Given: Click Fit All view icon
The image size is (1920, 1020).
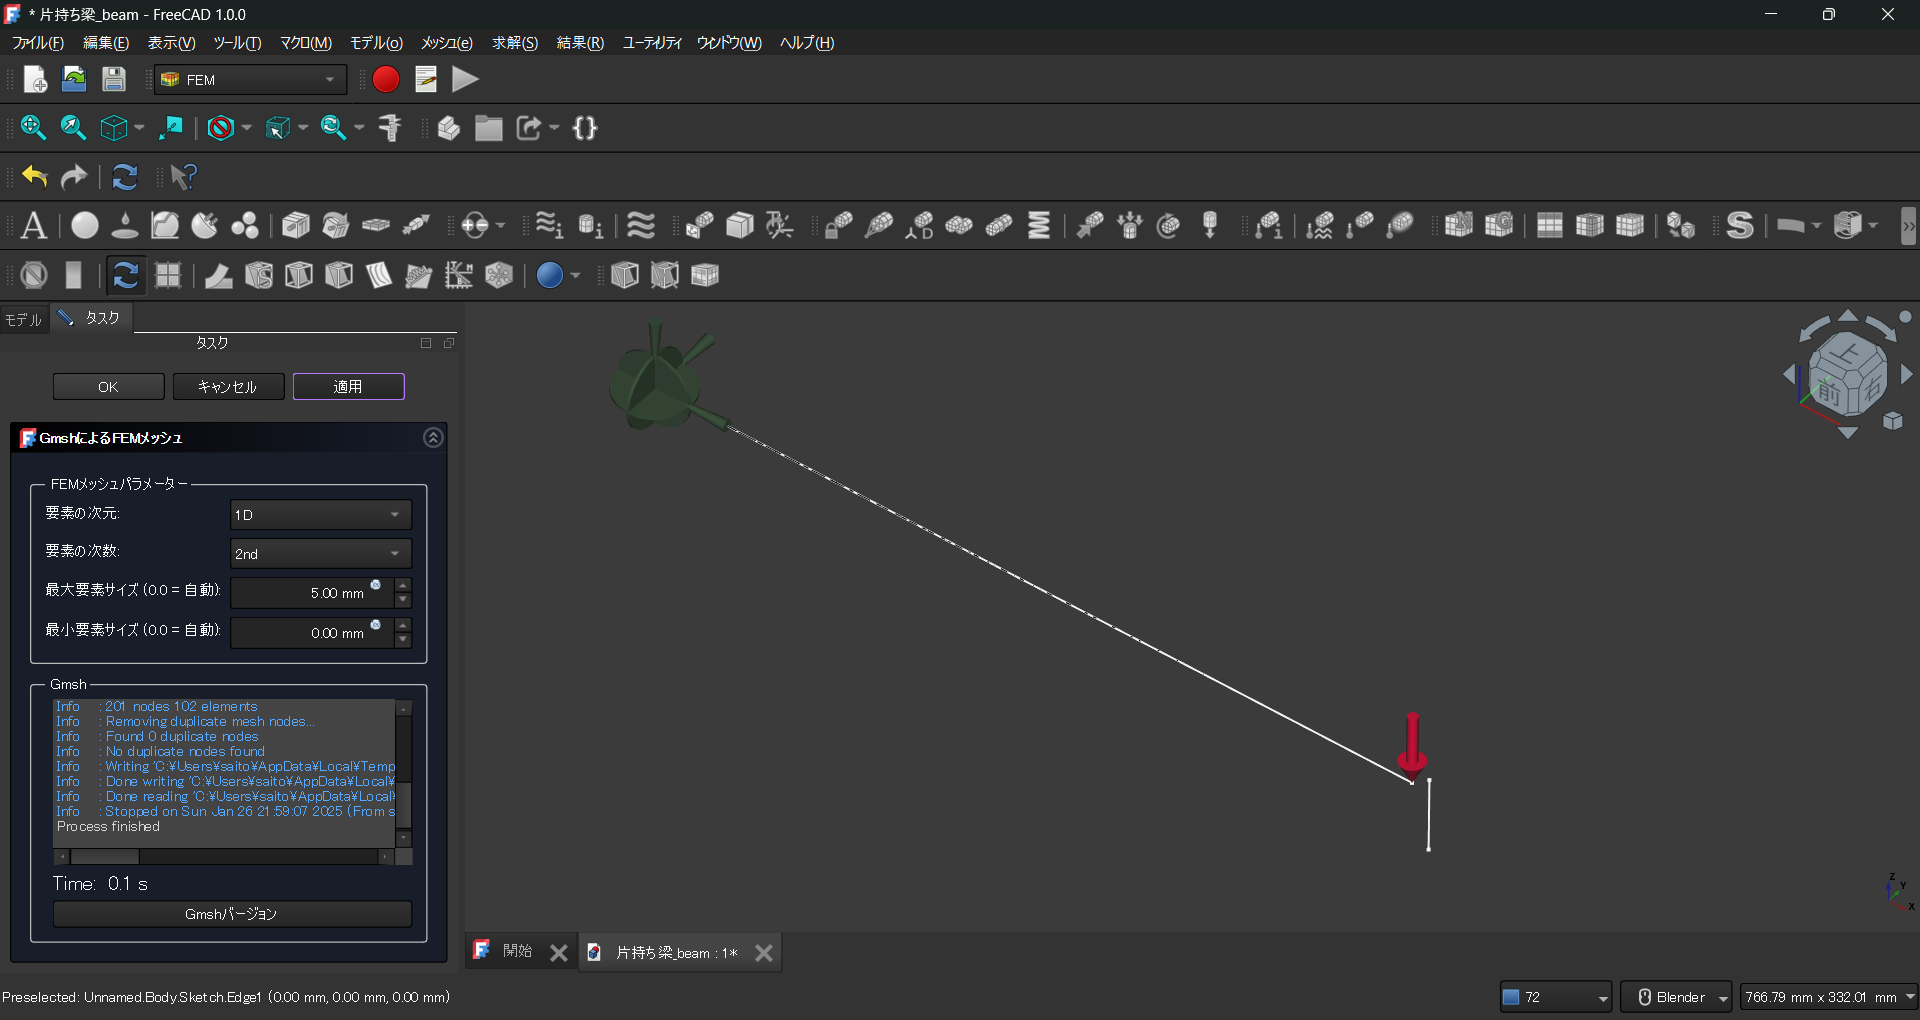Looking at the screenshot, I should pyautogui.click(x=33, y=128).
